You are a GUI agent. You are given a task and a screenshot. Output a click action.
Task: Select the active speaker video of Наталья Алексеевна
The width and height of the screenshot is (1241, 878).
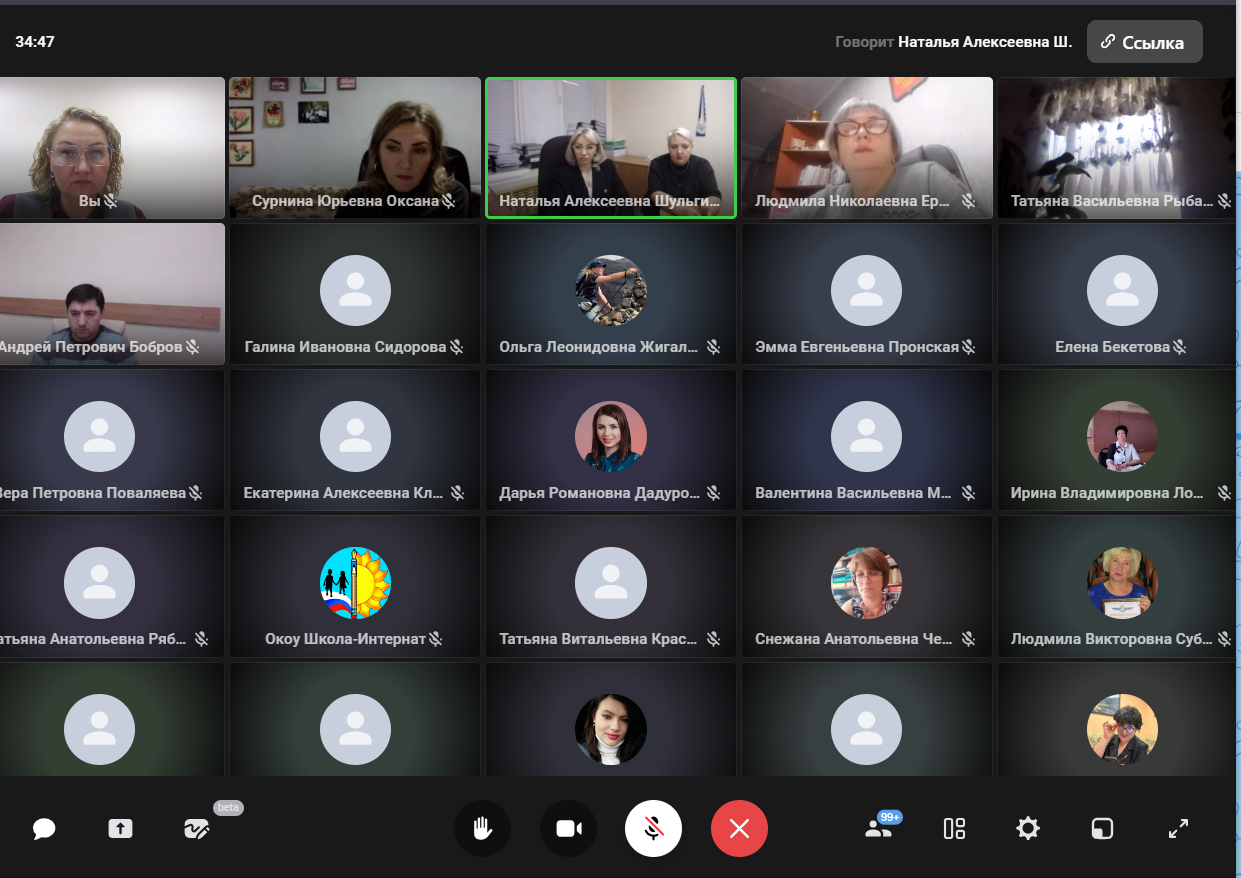coord(611,148)
